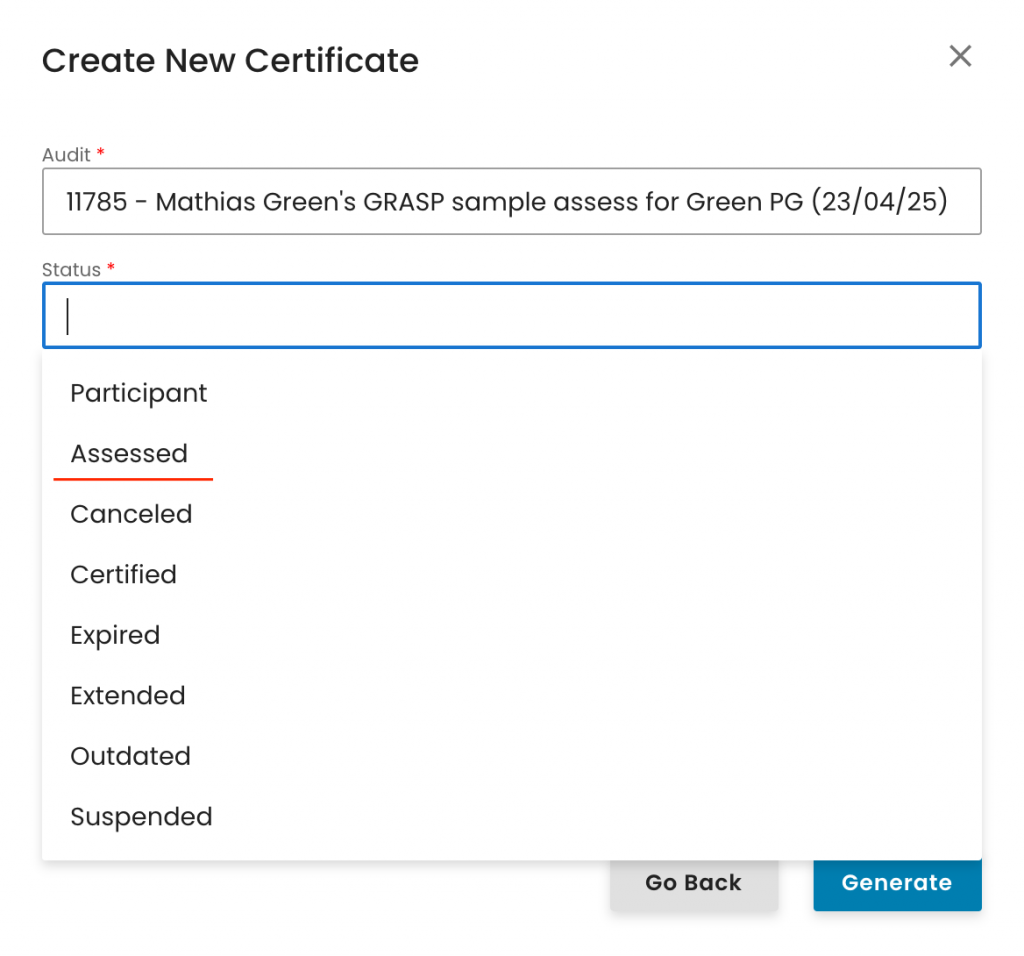Select Participant from the status list
The width and height of the screenshot is (1024, 956).
[139, 393]
